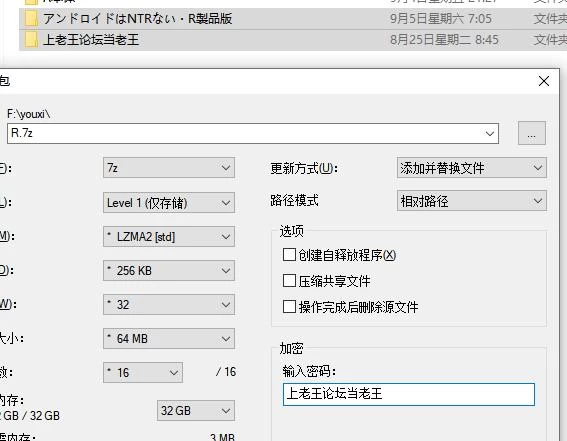Close the archive dialog with X

[543, 81]
